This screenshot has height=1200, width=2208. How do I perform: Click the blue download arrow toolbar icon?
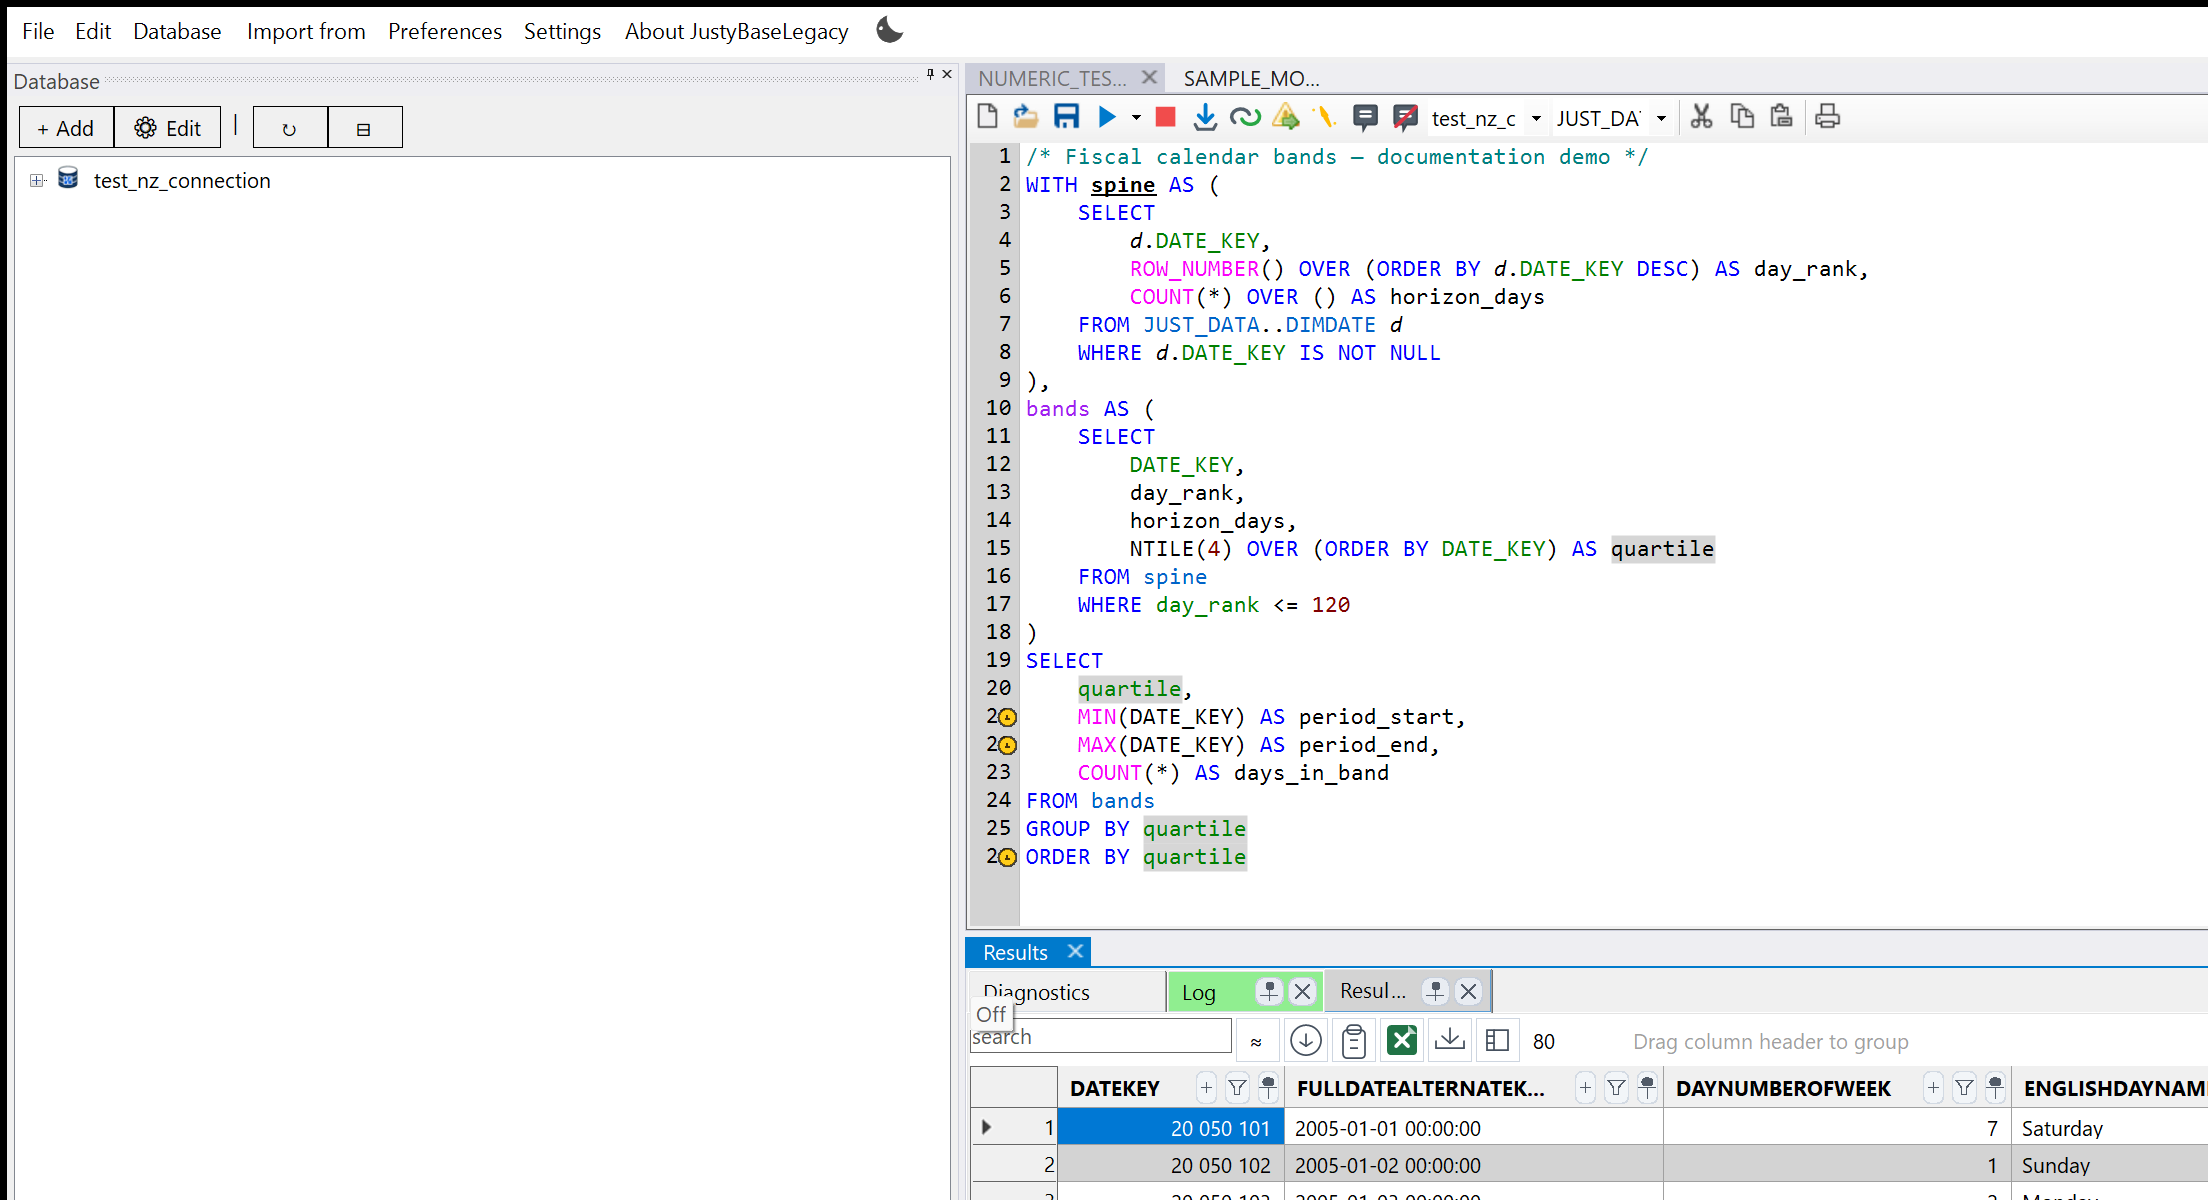[x=1205, y=117]
